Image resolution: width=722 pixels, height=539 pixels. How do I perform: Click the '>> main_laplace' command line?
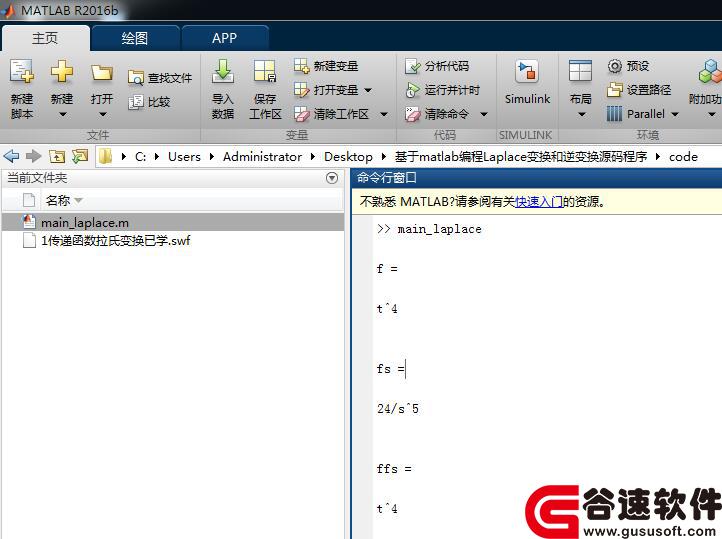(x=429, y=229)
